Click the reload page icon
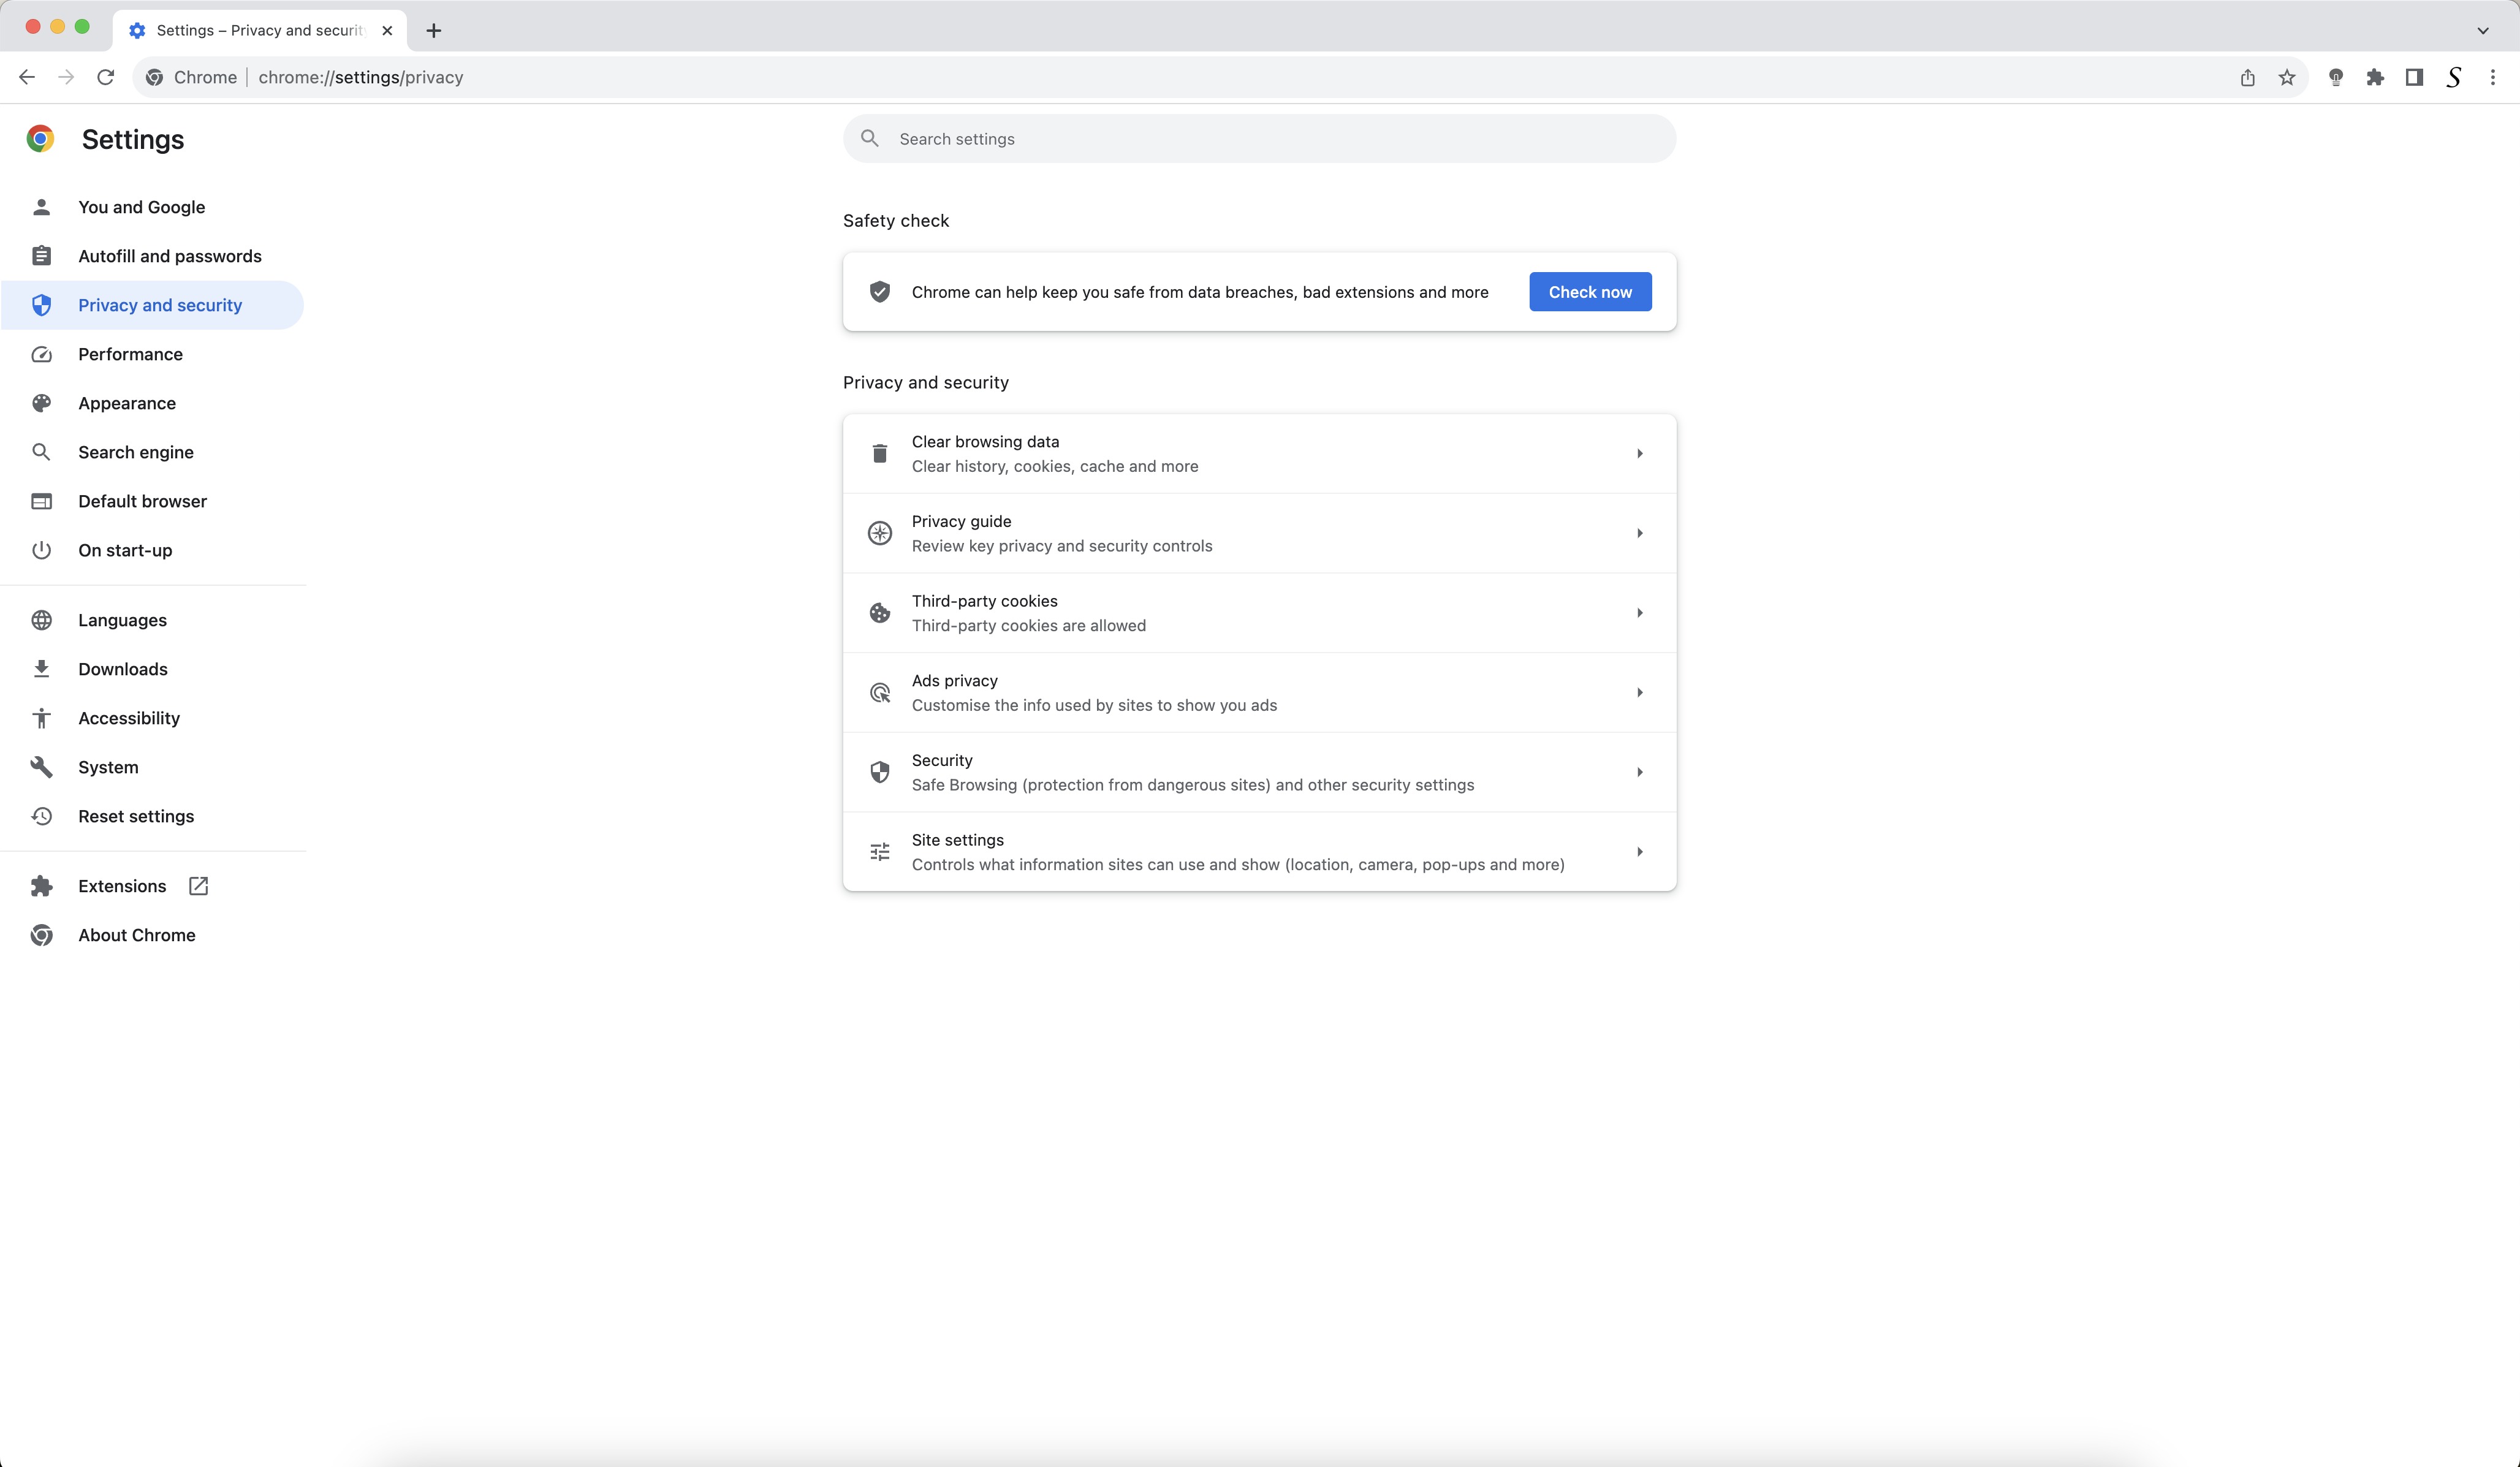 pyautogui.click(x=105, y=77)
